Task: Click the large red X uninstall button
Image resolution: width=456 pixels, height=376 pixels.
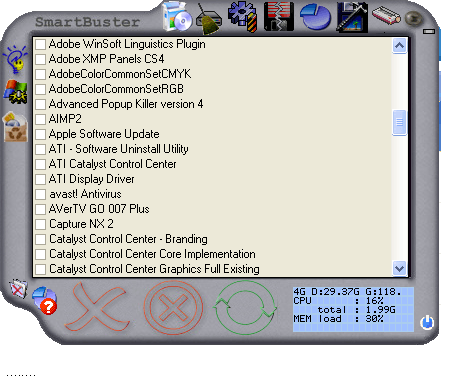Action: click(x=97, y=307)
